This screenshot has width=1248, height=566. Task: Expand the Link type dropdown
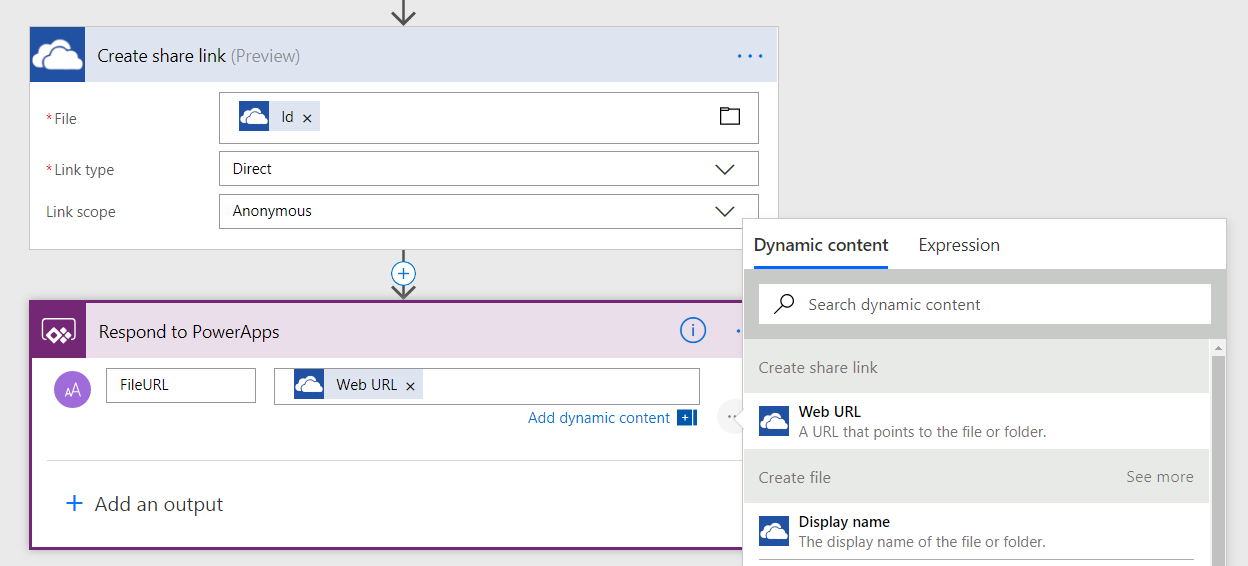click(725, 169)
